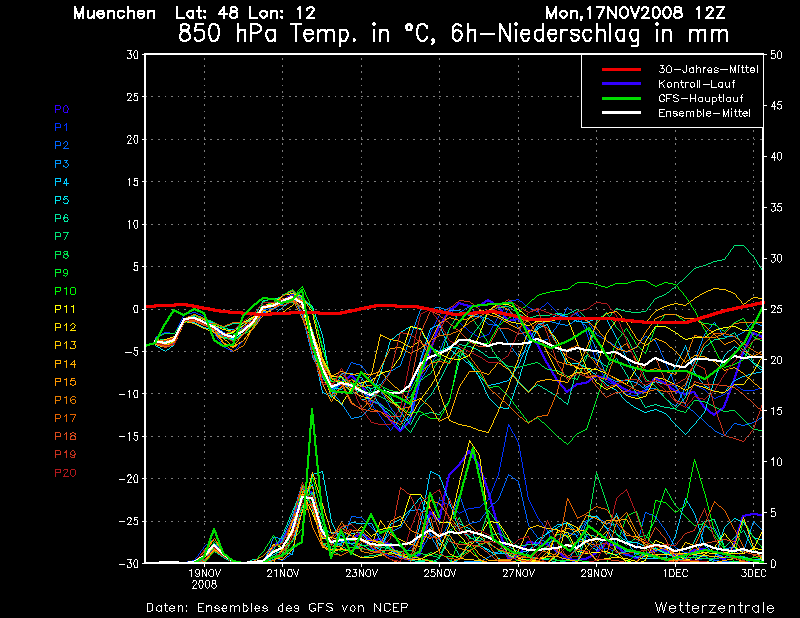Screen dimensions: 800x618
Task: Click the red 30-Jahres-Mittel legend line
Action: pos(621,69)
